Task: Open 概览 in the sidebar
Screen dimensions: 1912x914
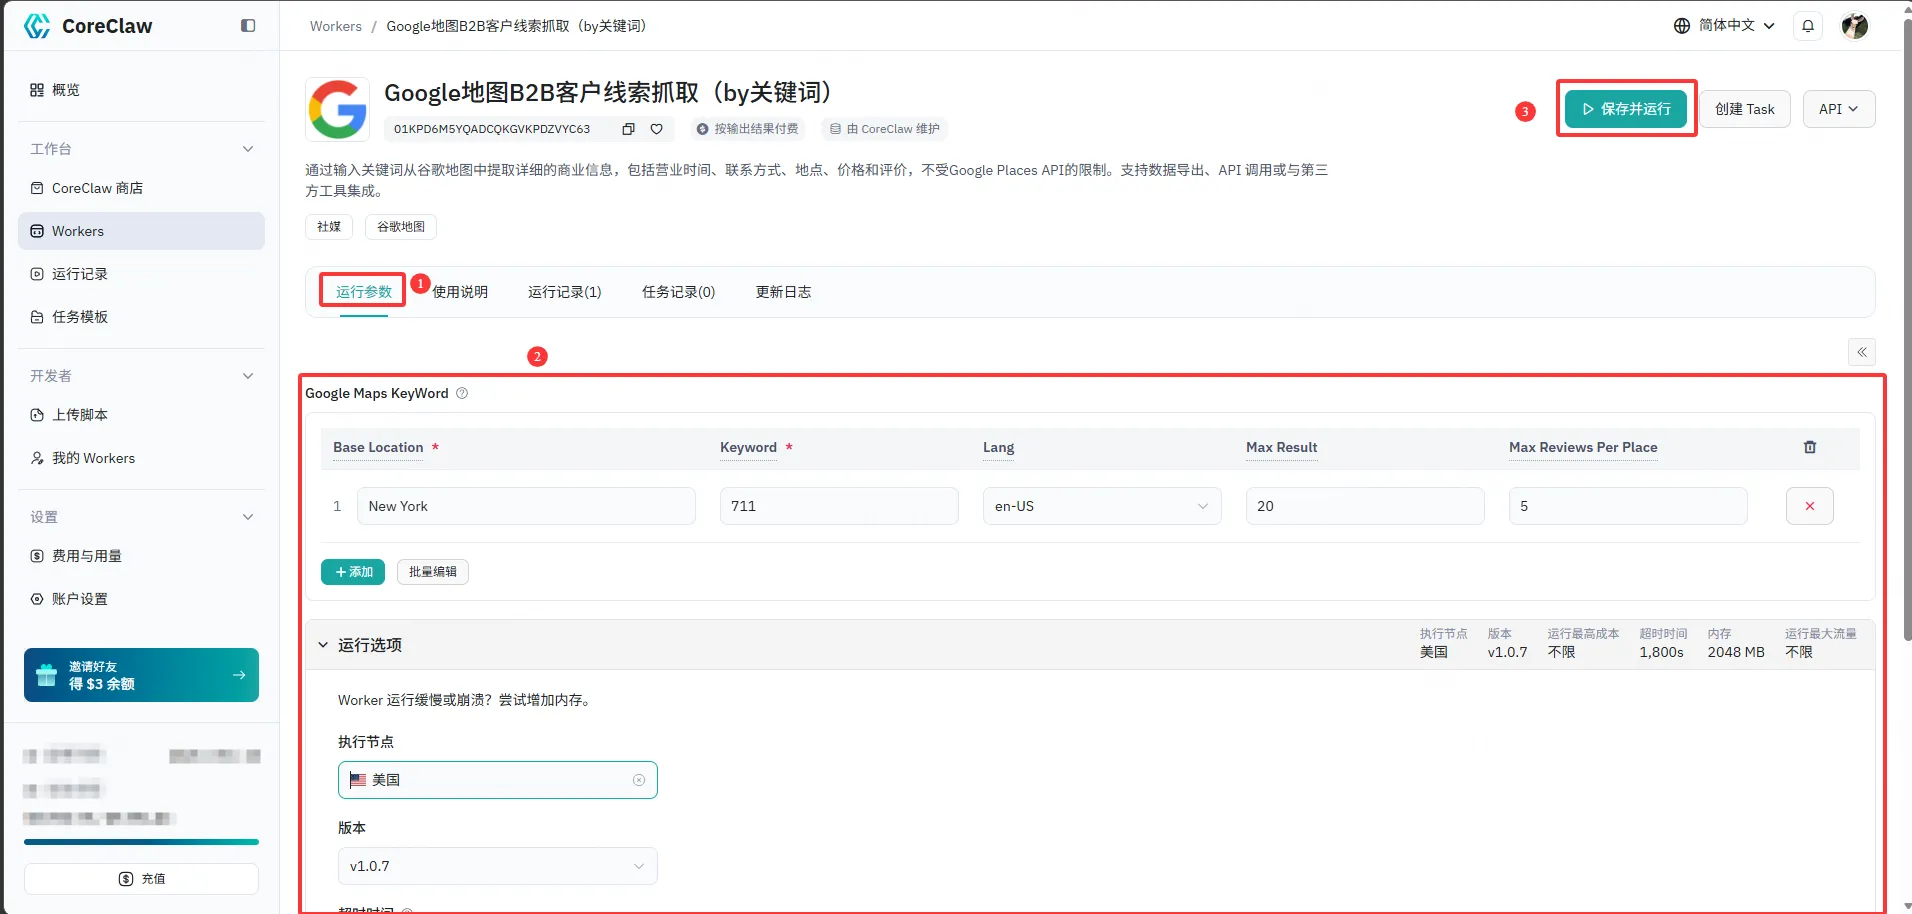Action: [141, 90]
